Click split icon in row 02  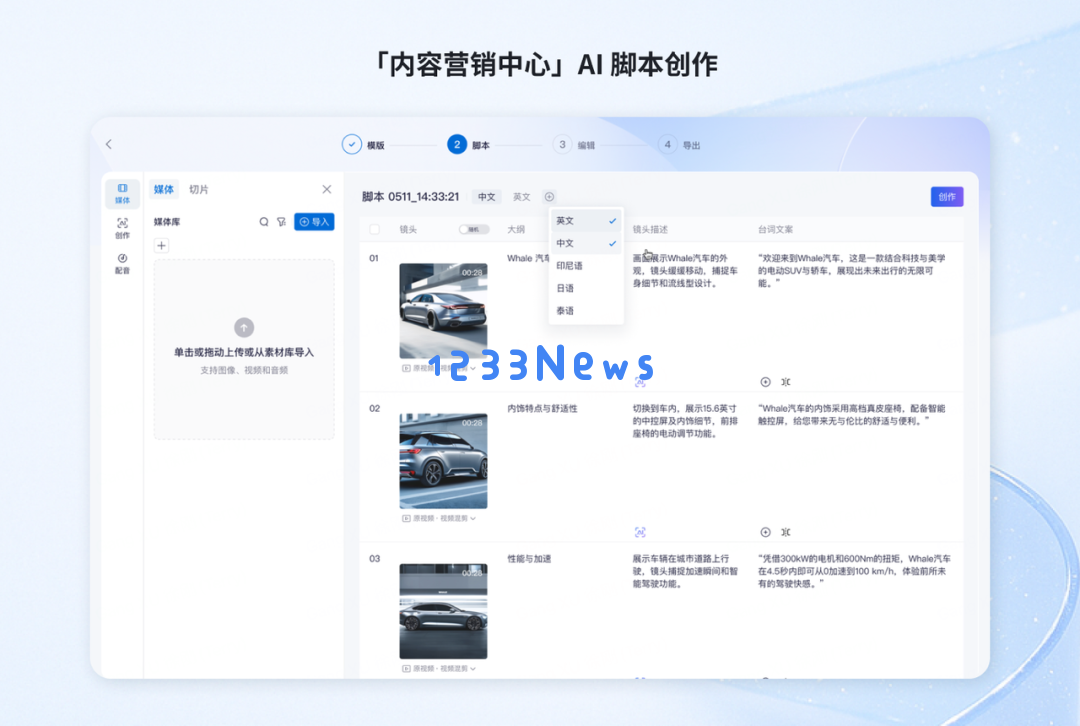click(786, 532)
